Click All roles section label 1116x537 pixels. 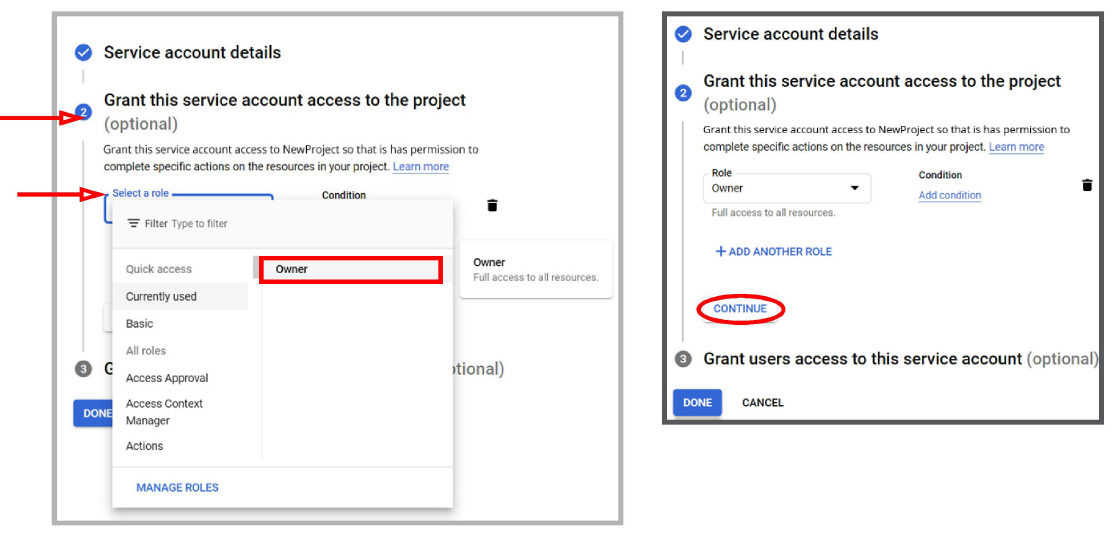(146, 350)
